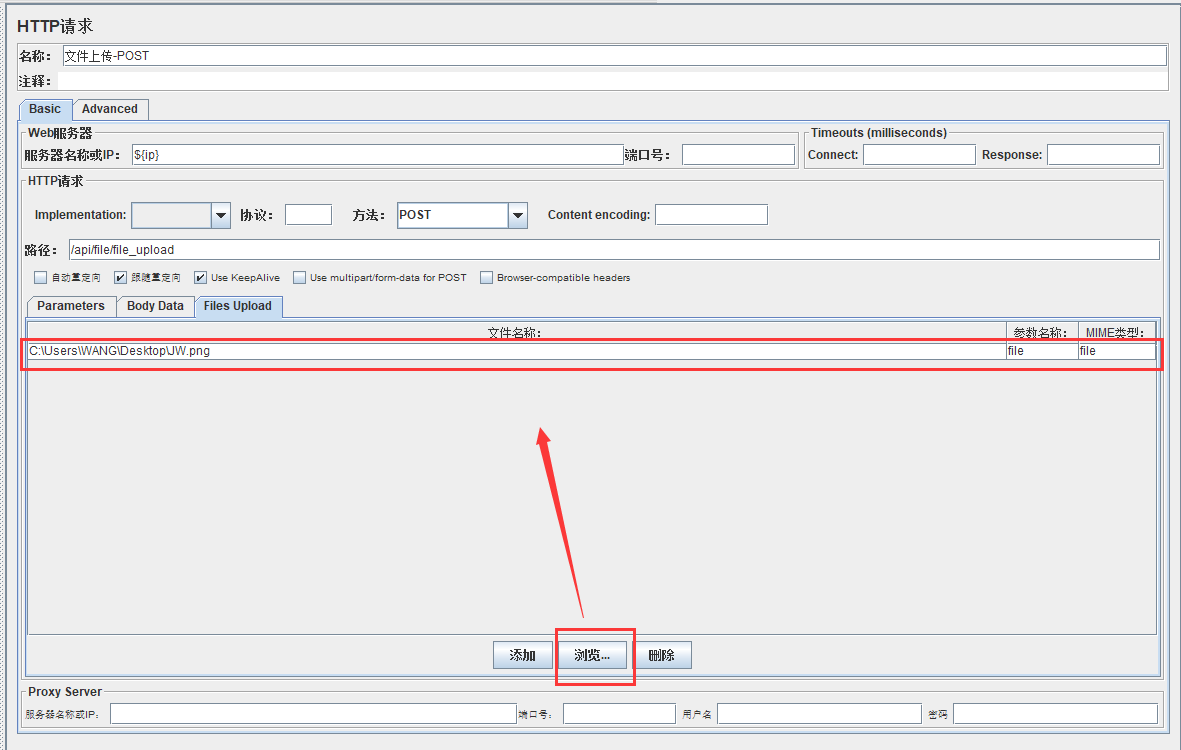Viewport: 1181px width, 750px height.
Task: Uncheck the 跟随重定向 checkbox
Action: [x=121, y=278]
